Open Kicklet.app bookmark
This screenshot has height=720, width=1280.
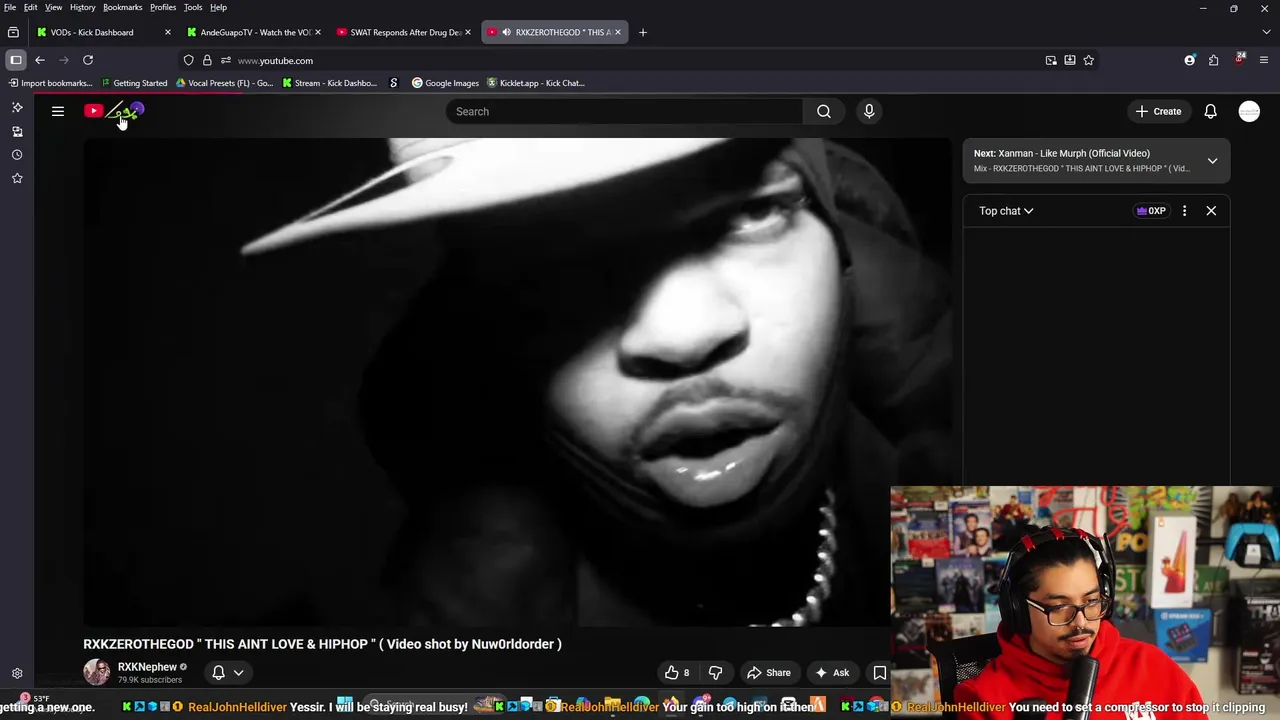click(x=536, y=83)
